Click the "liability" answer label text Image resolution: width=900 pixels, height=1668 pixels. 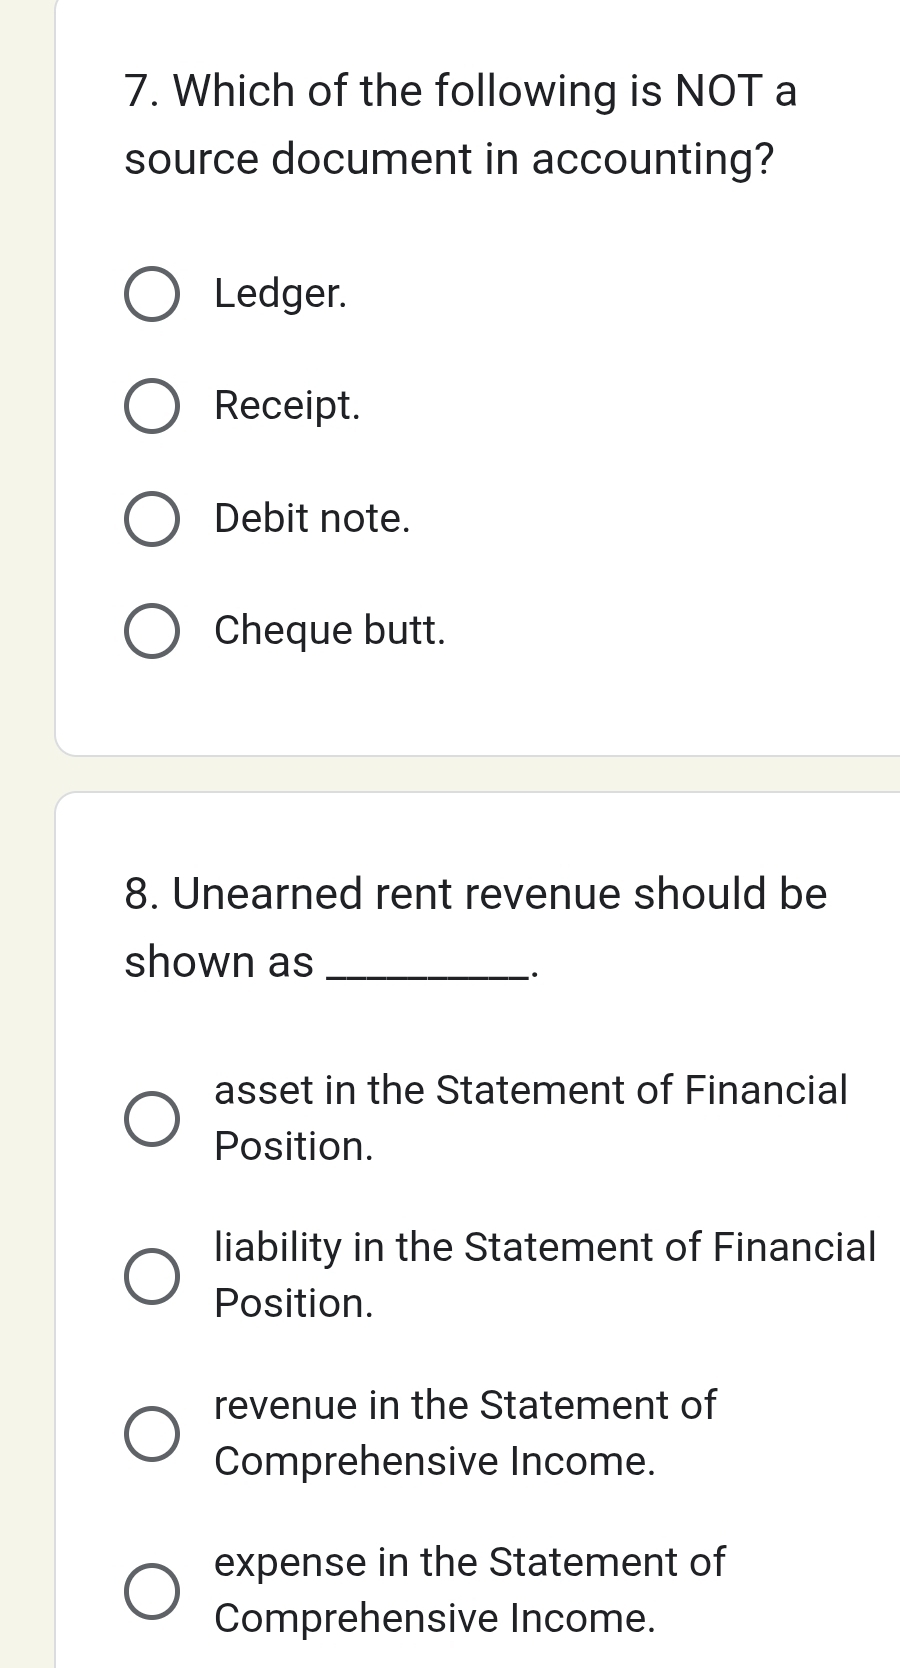544,1274
